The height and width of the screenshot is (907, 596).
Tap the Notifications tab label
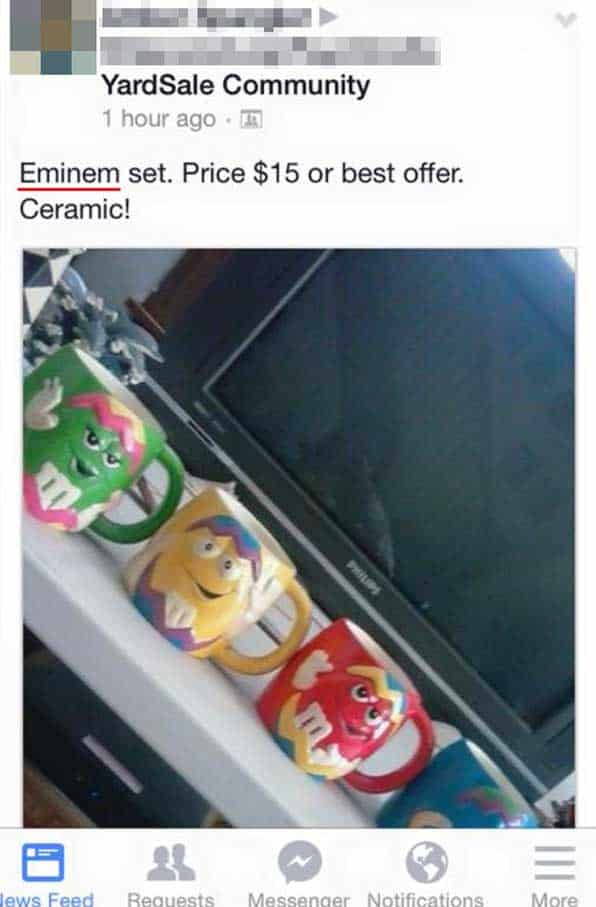(425, 899)
